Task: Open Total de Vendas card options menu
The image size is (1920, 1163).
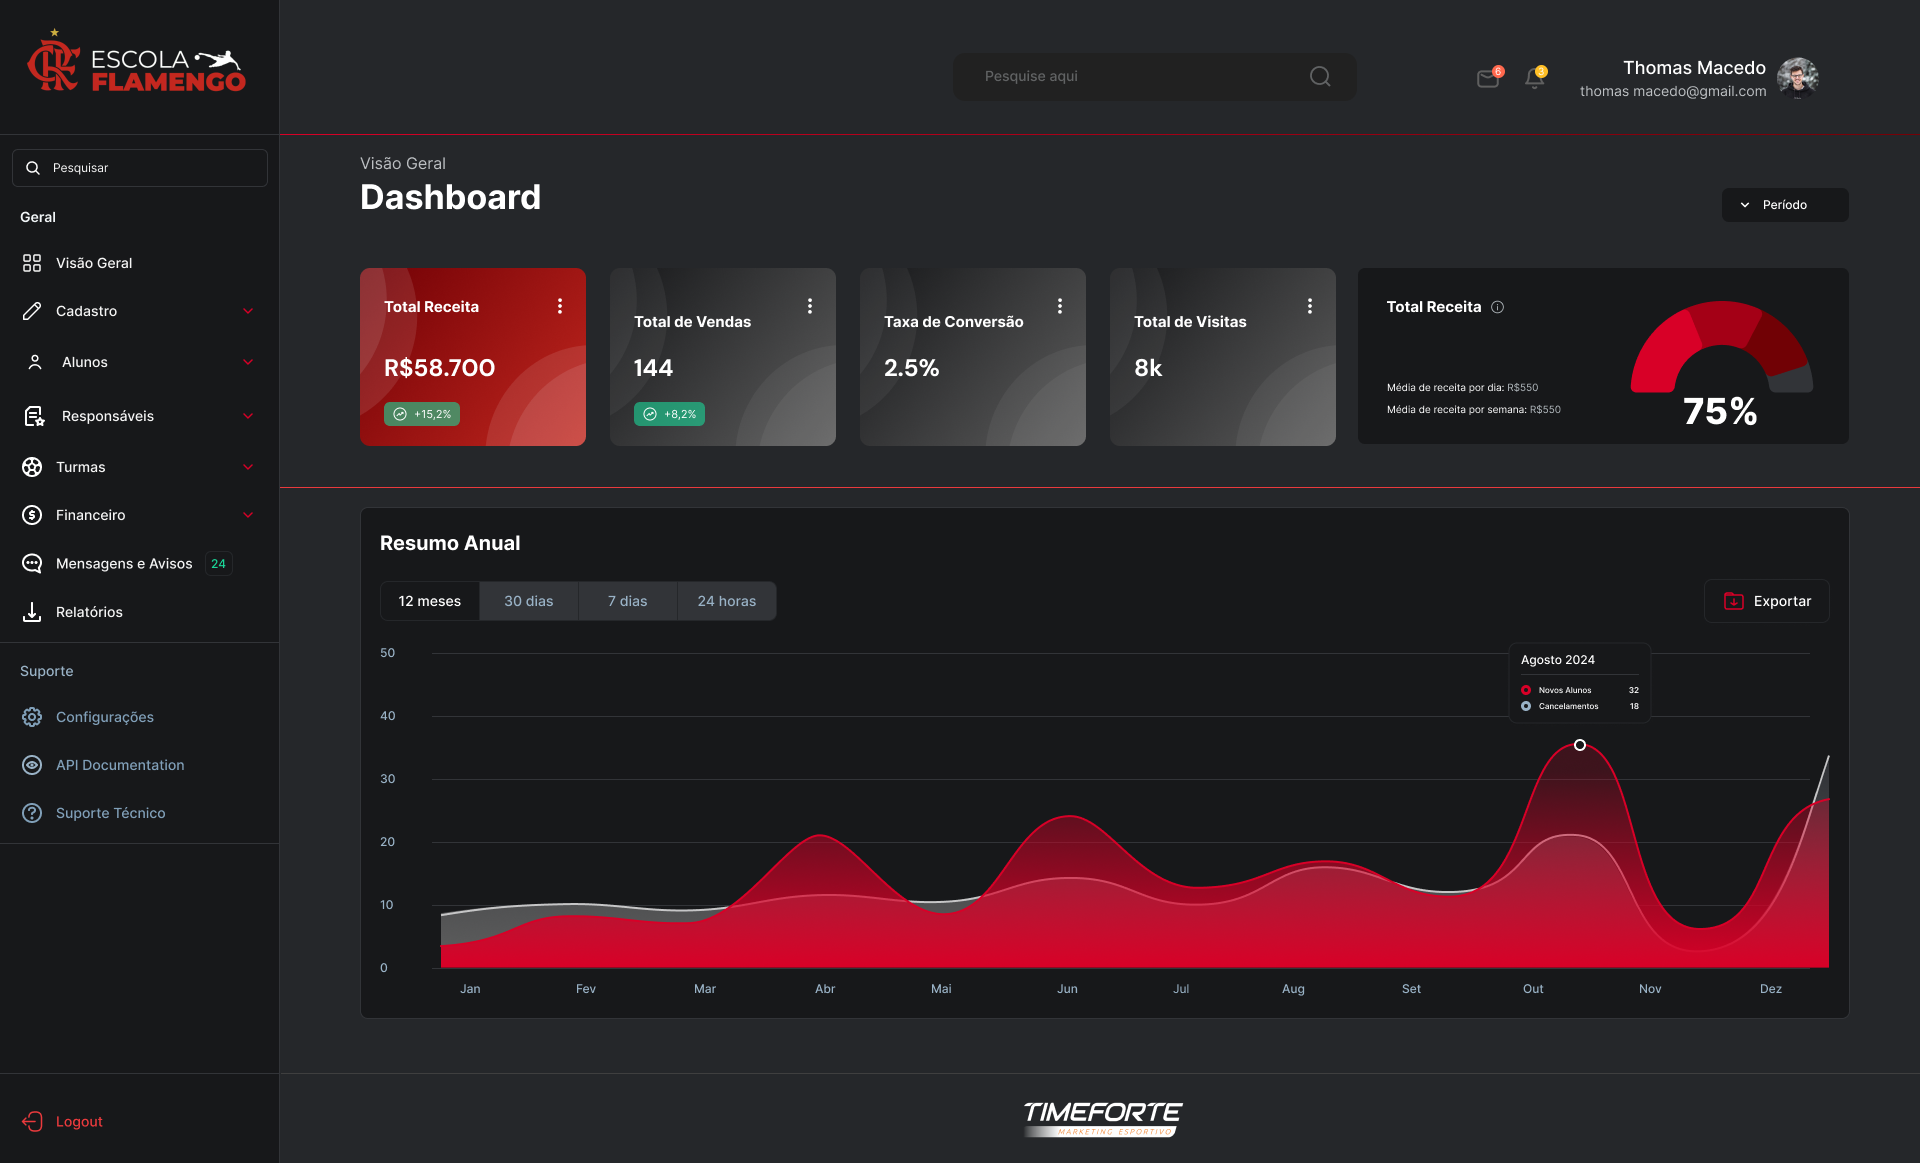Action: [810, 306]
